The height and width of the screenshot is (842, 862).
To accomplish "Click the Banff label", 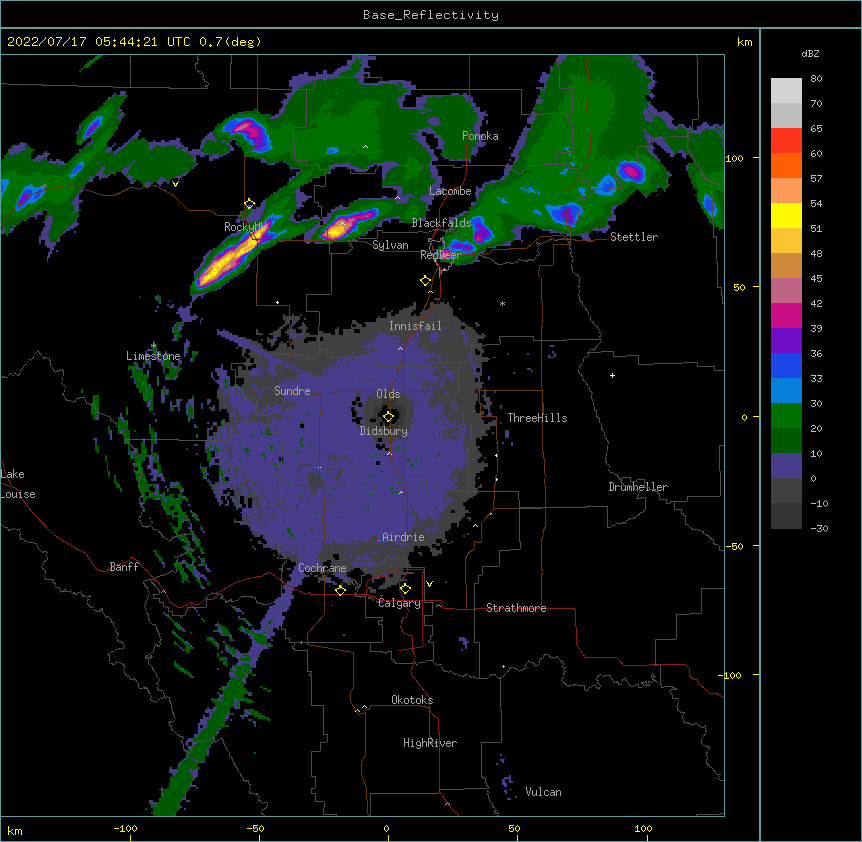I will coord(124,567).
